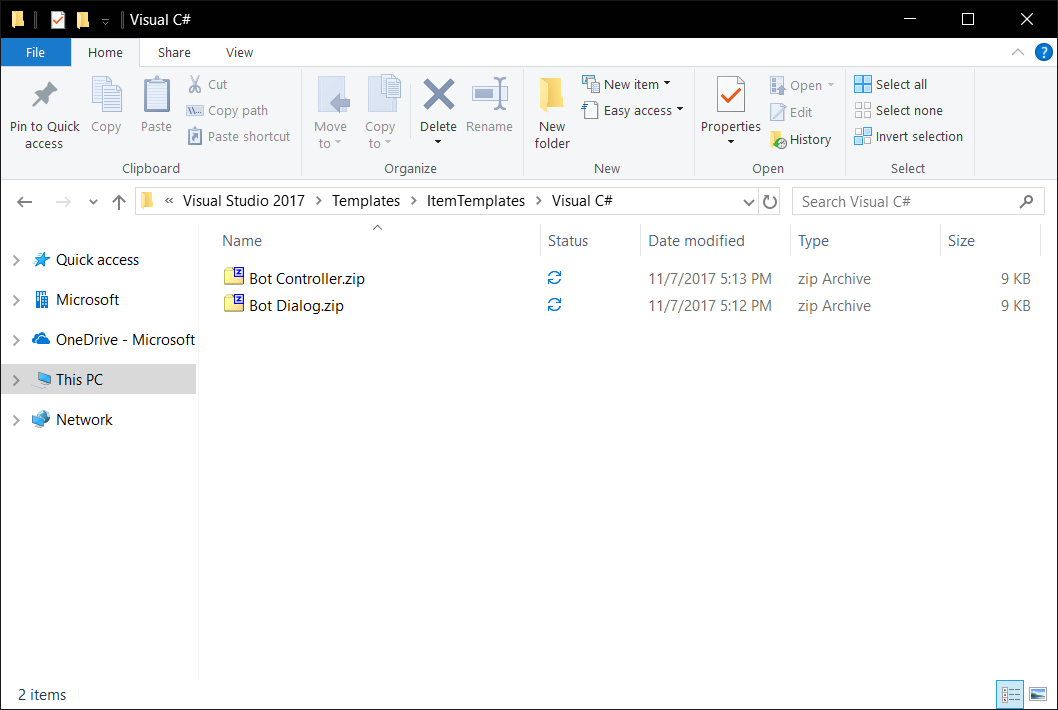Screen dimensions: 1058x710
Task: Click the Cut scissors icon
Action: (x=195, y=84)
